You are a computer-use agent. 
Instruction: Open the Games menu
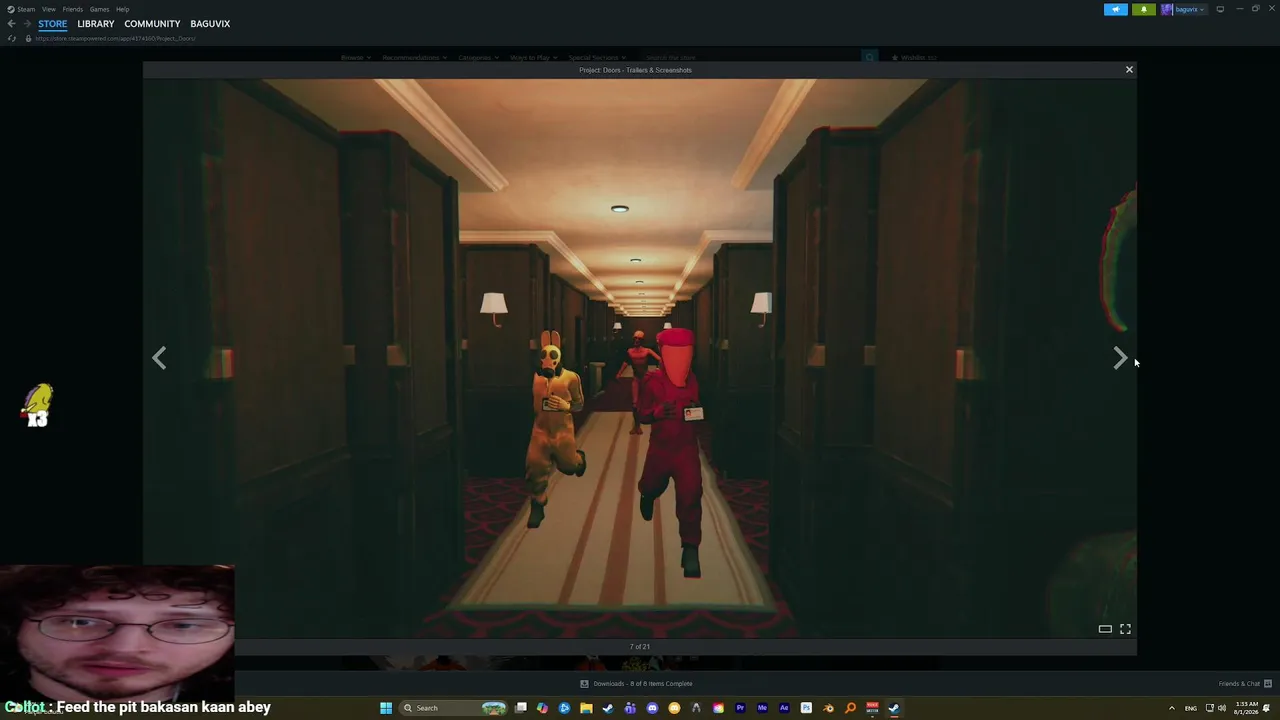[99, 9]
